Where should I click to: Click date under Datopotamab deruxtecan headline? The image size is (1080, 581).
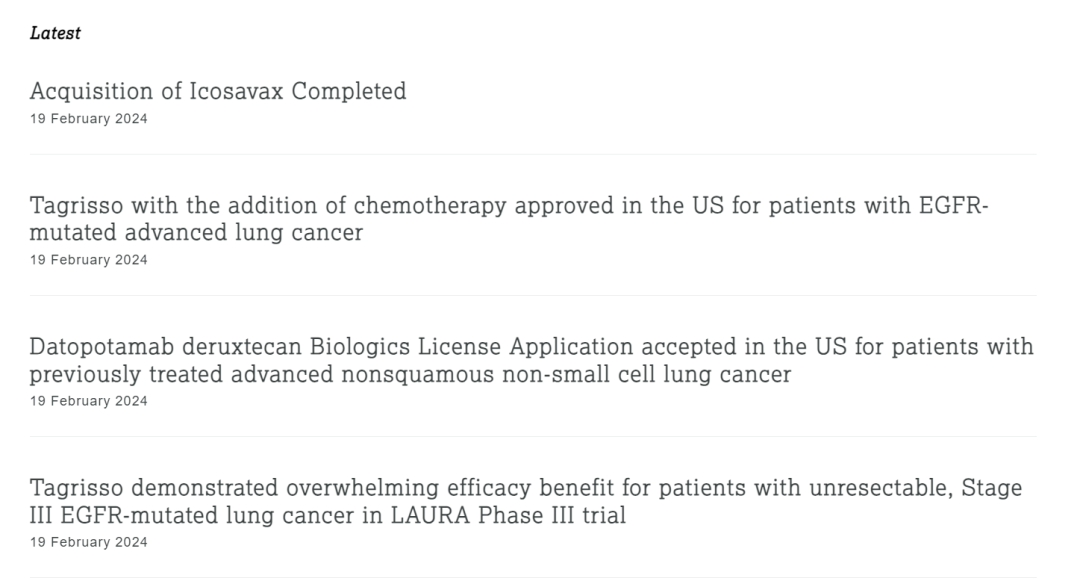pyautogui.click(x=89, y=401)
